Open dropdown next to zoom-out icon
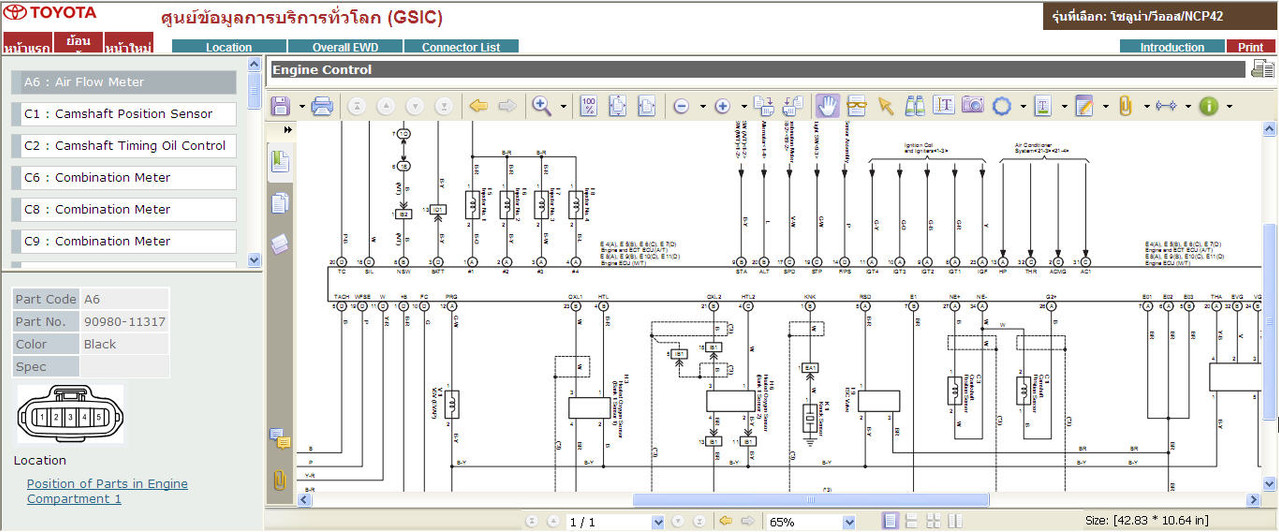1279x532 pixels. 702,106
